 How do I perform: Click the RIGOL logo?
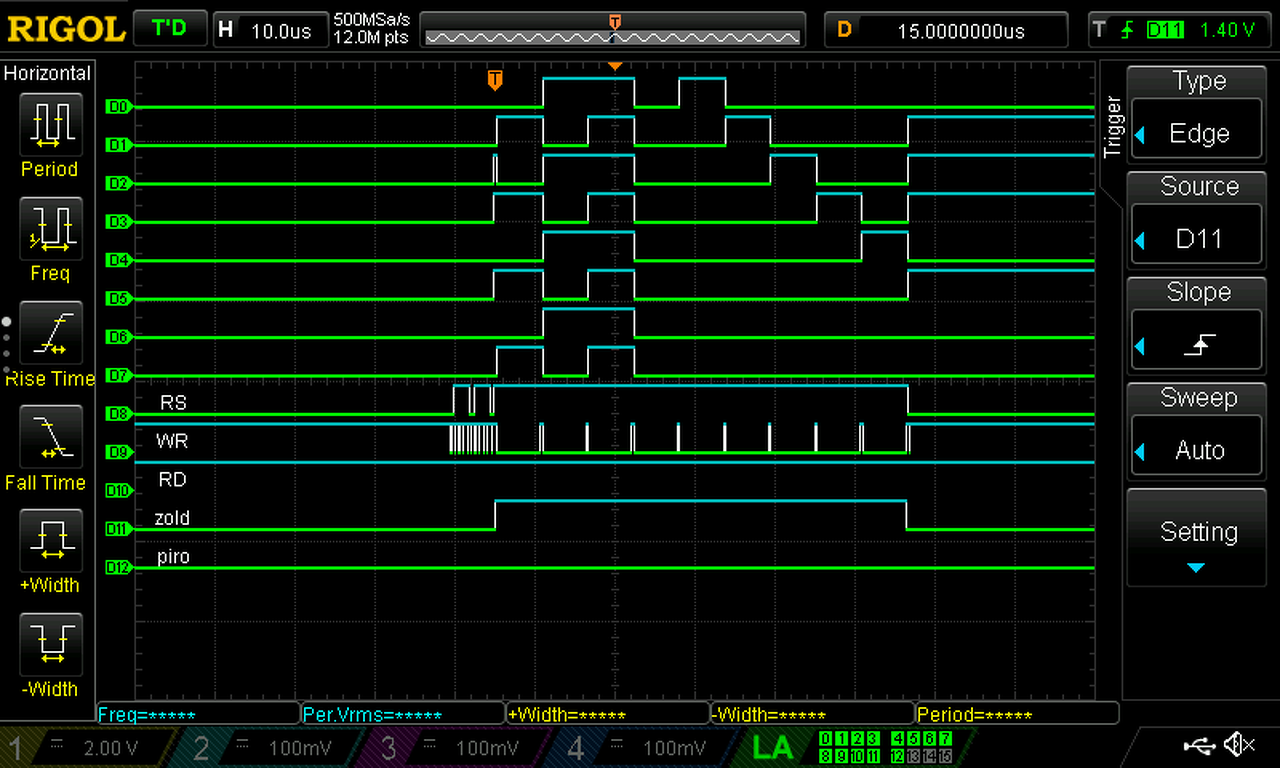click(x=65, y=28)
